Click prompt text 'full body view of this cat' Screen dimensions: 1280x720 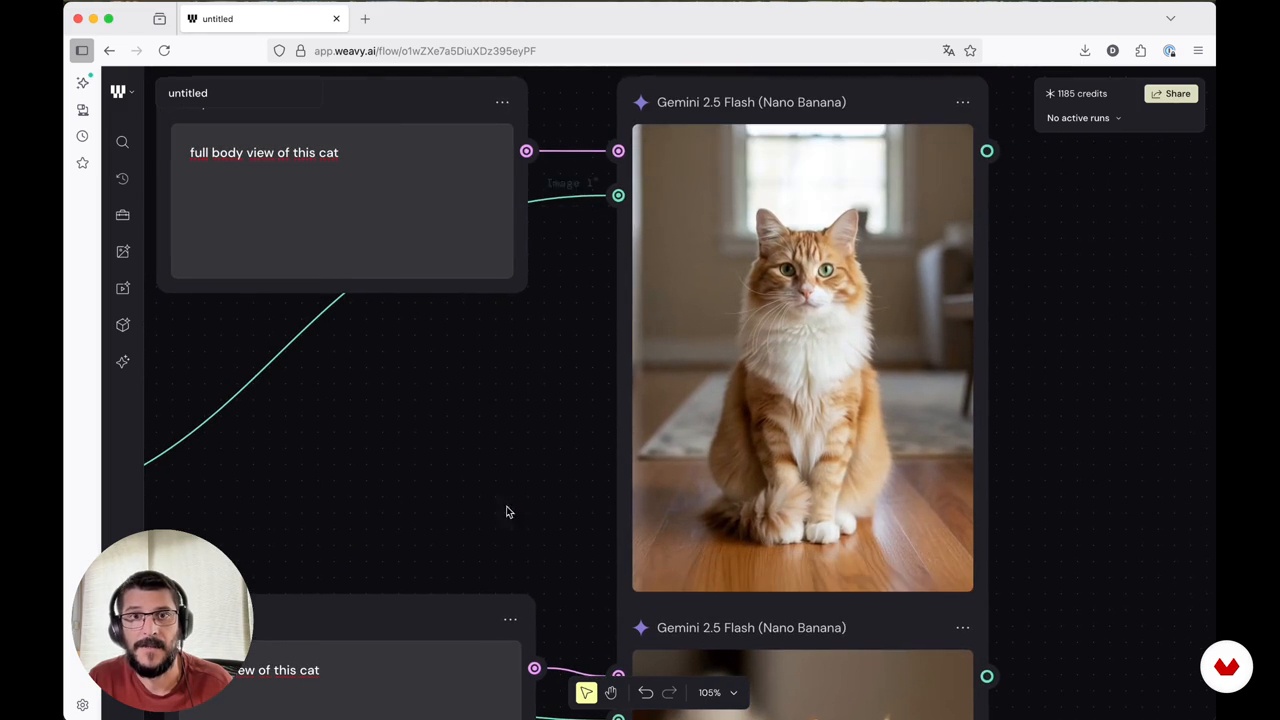(x=264, y=153)
